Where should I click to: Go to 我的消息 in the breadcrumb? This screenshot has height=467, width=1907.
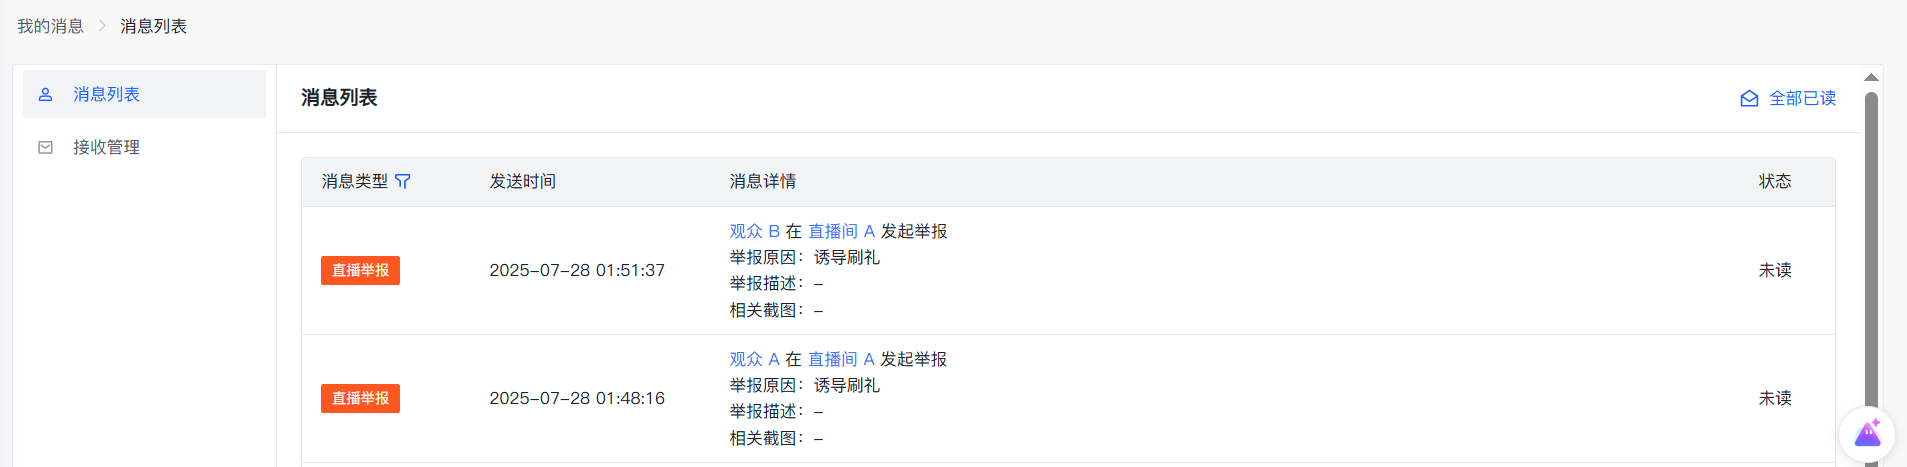(50, 26)
